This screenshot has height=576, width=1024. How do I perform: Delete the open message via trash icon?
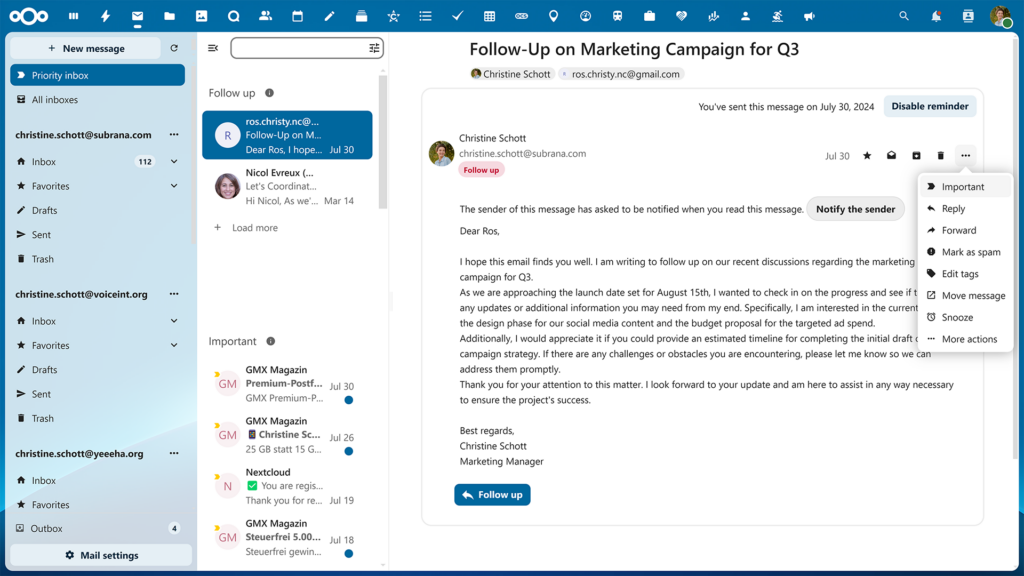(x=940, y=155)
